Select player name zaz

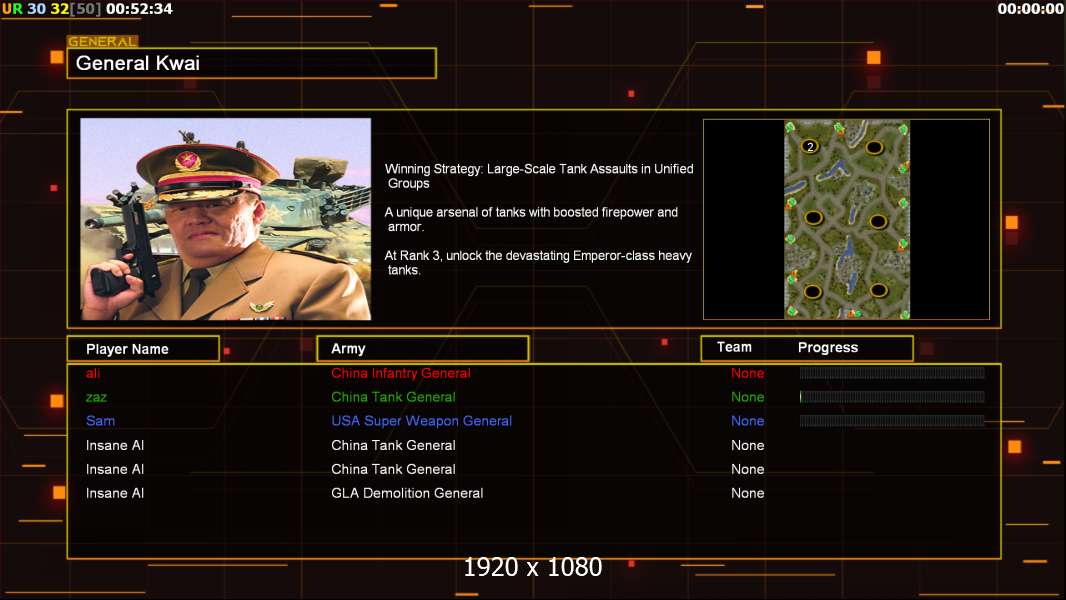[x=96, y=397]
